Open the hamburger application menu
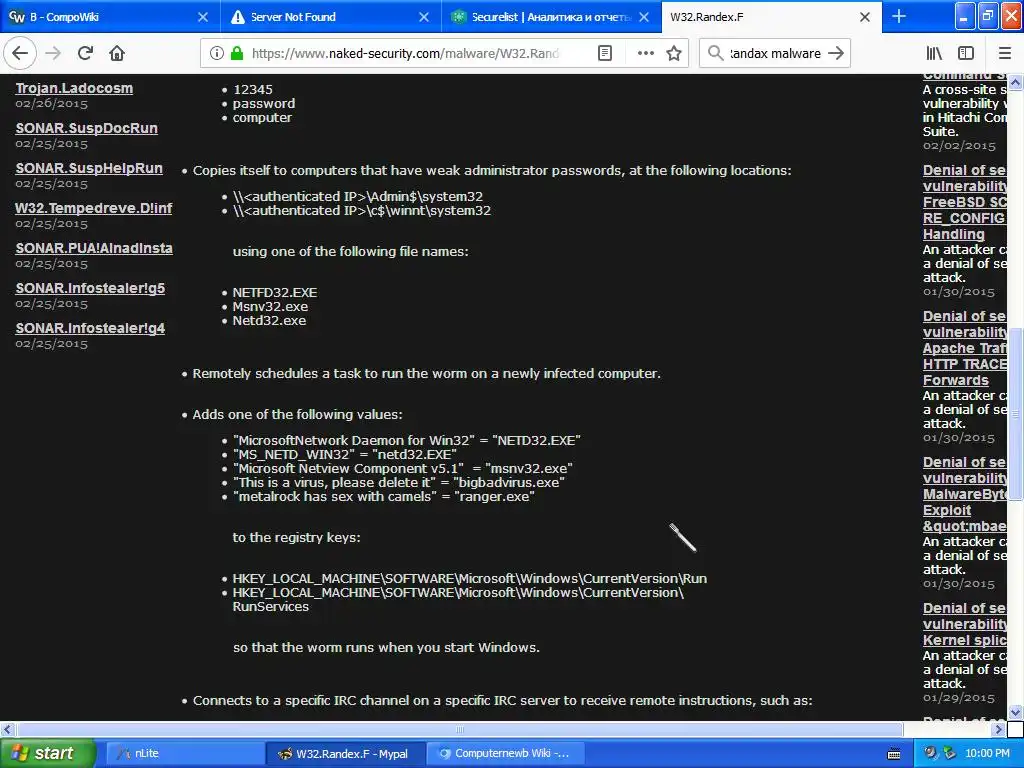Screen dimensions: 1024x768 pos(1004,53)
